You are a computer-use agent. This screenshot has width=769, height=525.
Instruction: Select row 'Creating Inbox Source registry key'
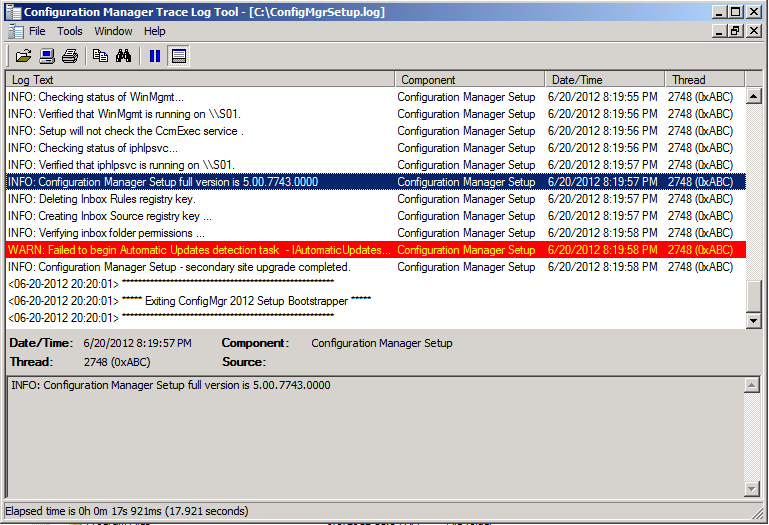click(x=376, y=216)
